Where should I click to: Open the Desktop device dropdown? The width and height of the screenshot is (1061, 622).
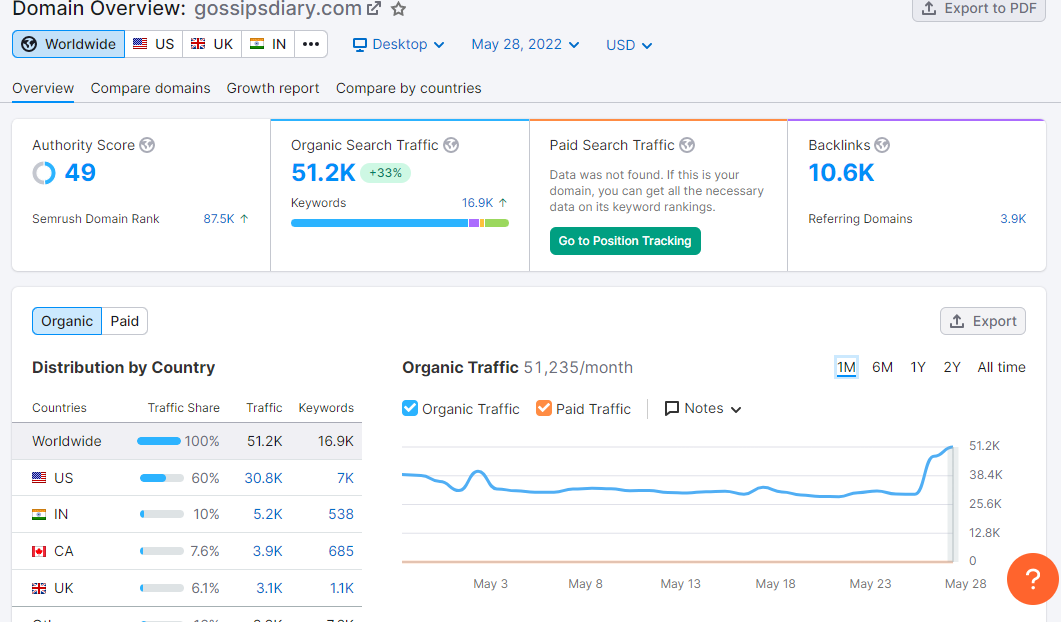coord(399,45)
